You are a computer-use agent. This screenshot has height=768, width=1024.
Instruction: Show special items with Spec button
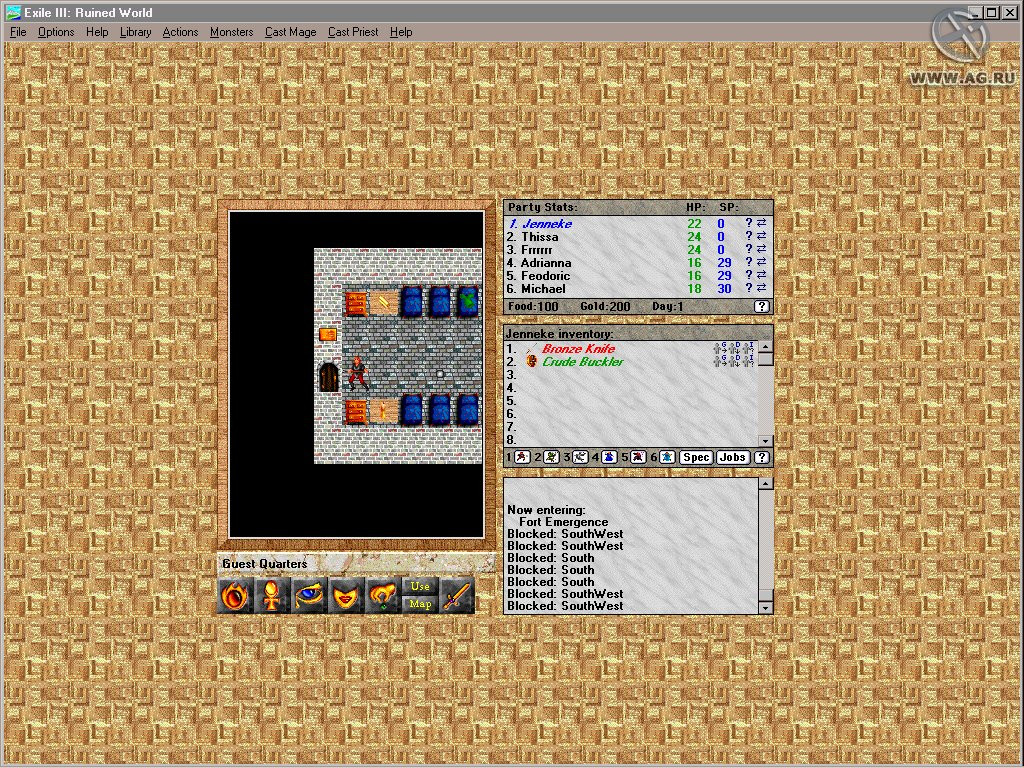pos(696,457)
